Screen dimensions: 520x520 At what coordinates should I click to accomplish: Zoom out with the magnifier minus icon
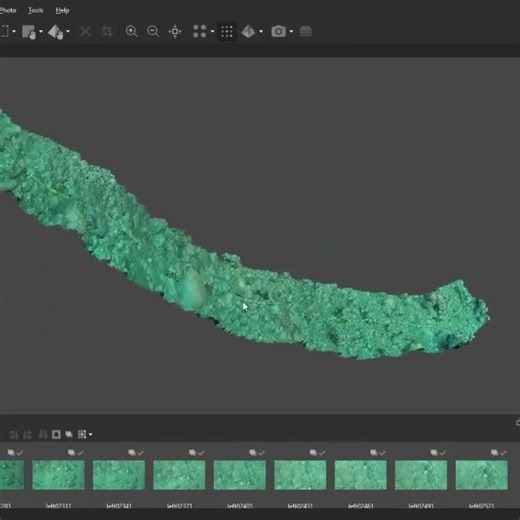coord(153,32)
